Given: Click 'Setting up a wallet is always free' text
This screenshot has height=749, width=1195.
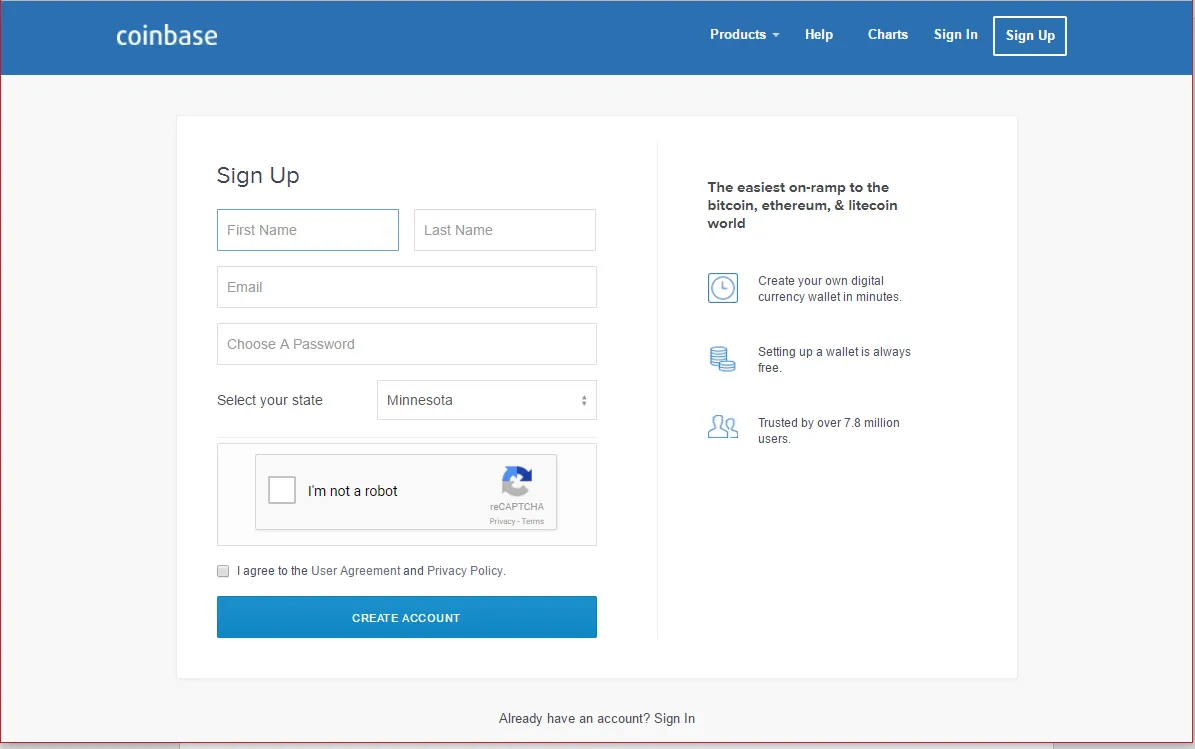Looking at the screenshot, I should click(x=834, y=360).
